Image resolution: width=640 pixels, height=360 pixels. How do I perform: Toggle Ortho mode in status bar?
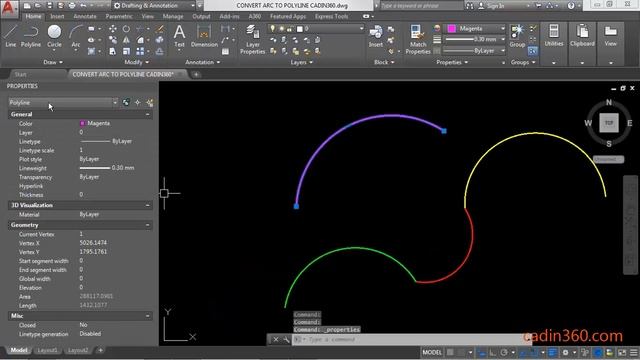[493, 352]
